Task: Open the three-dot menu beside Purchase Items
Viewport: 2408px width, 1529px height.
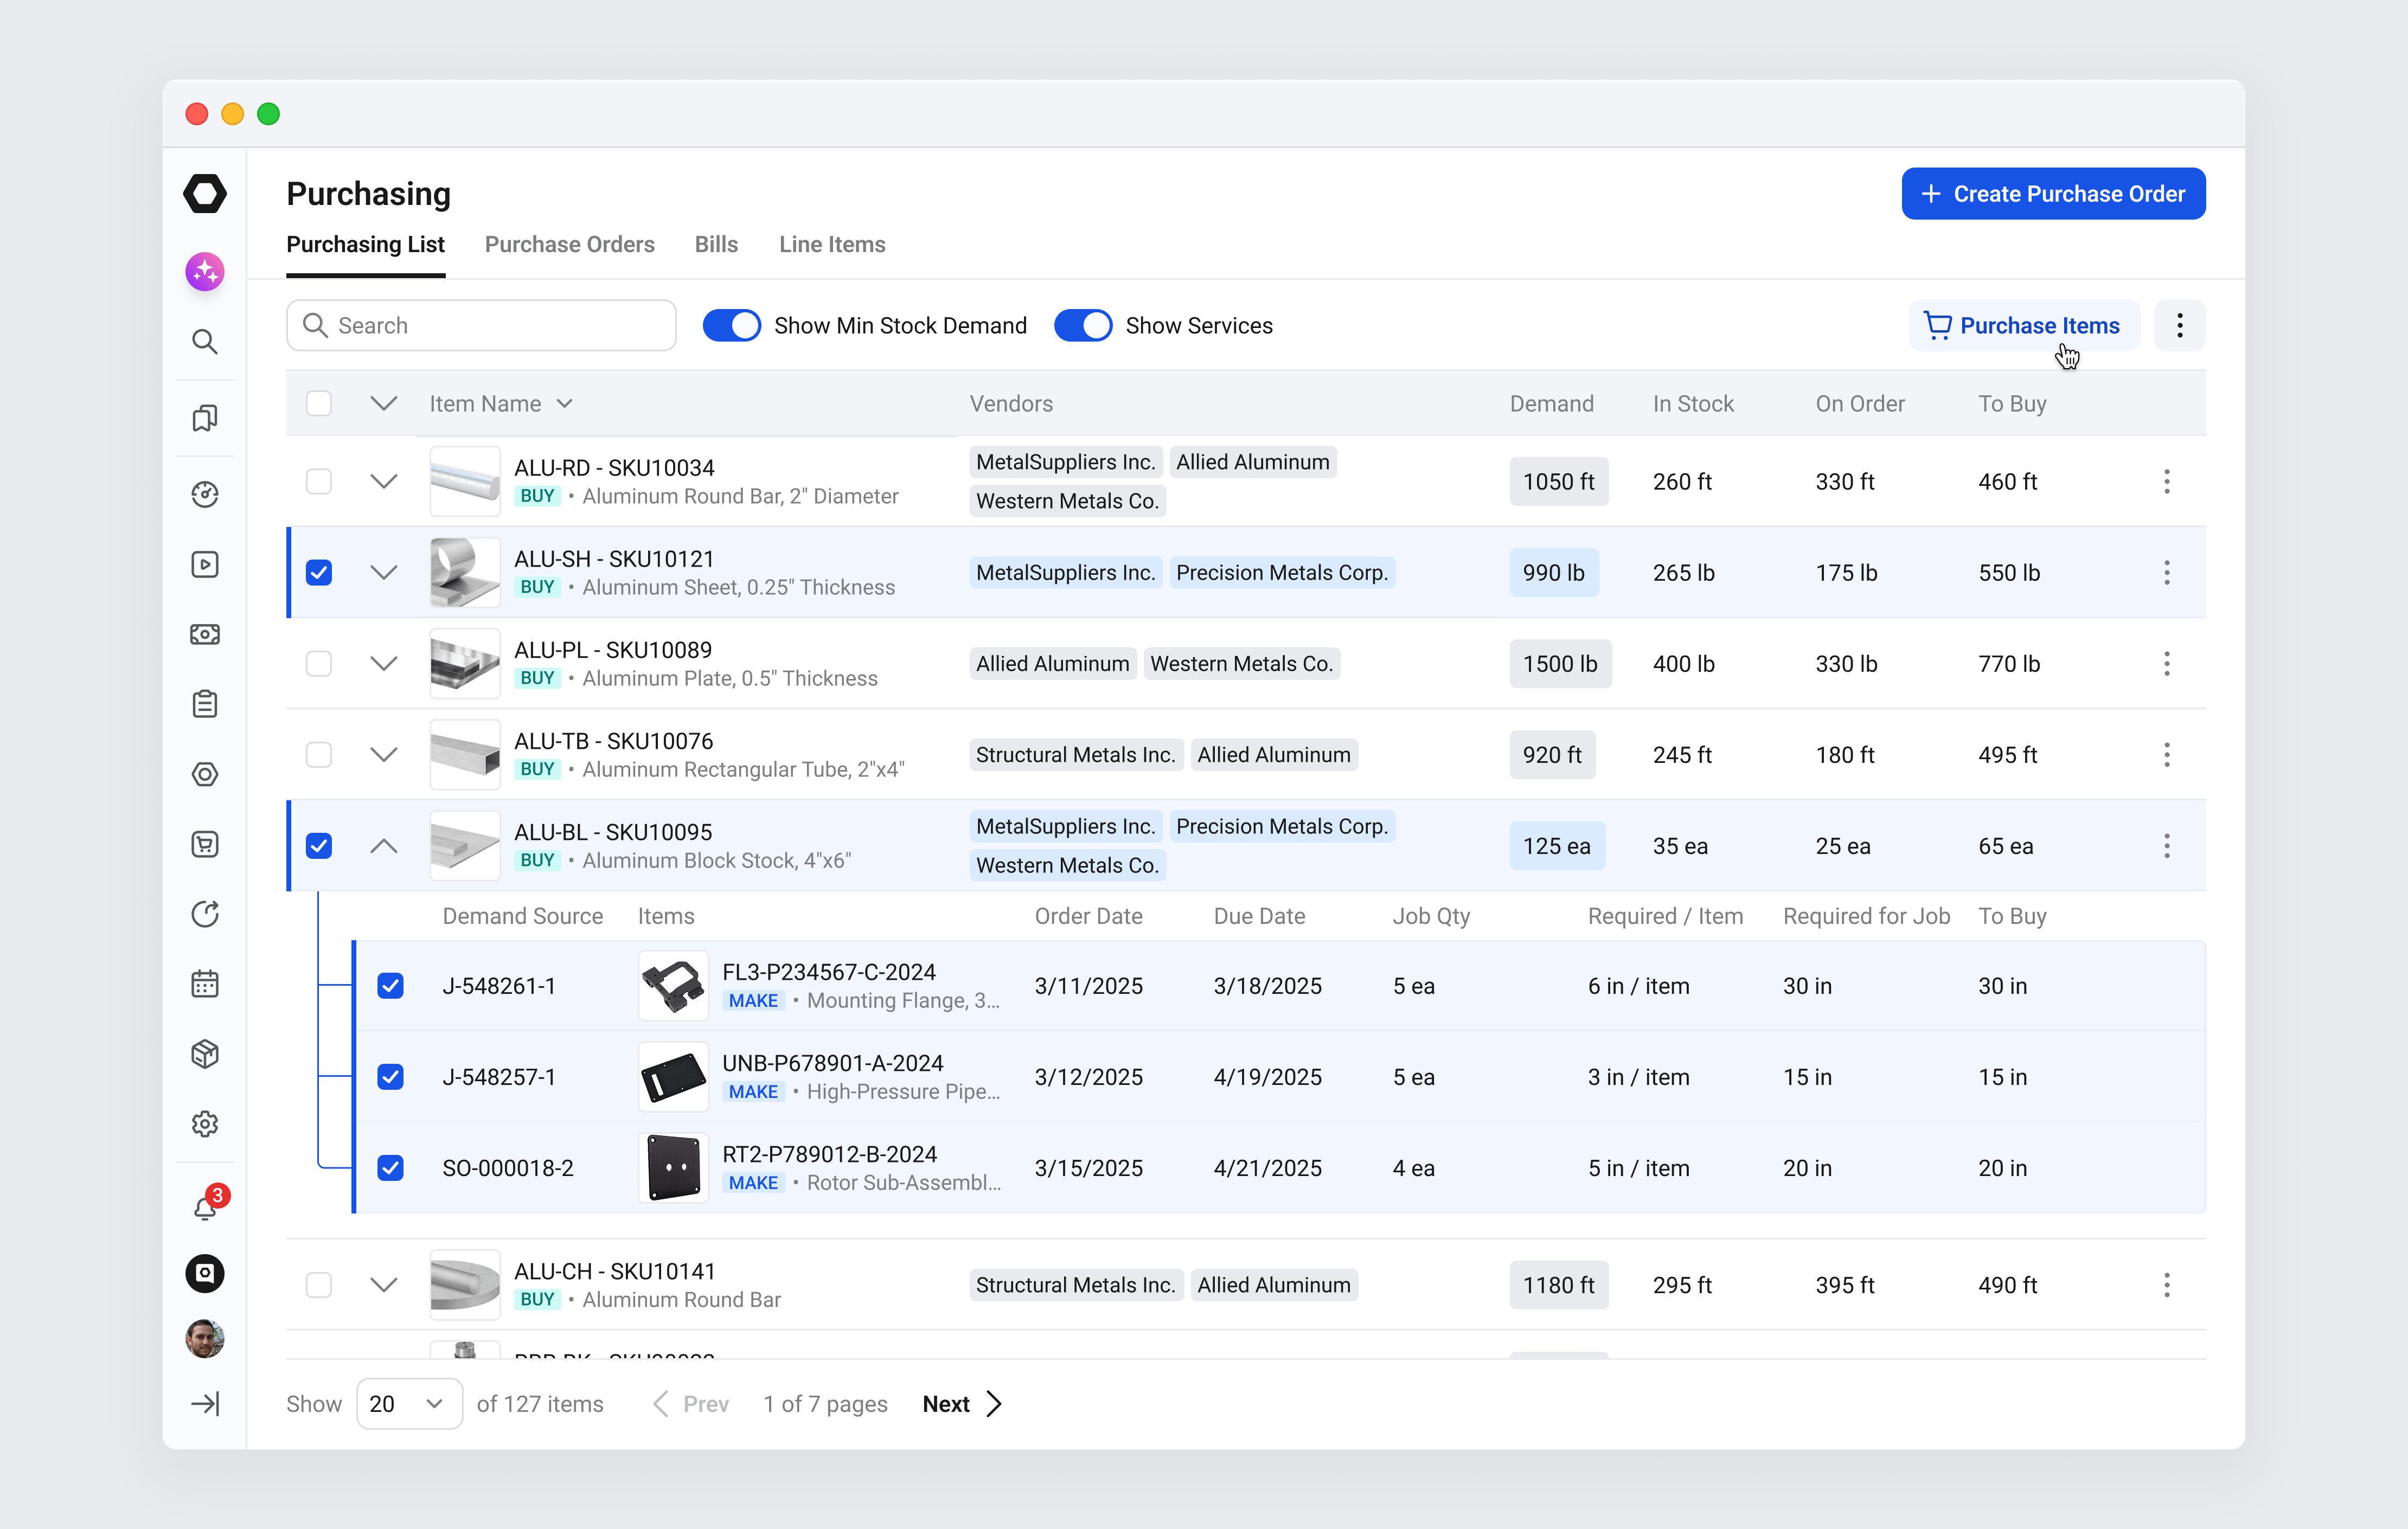Action: [2180, 325]
